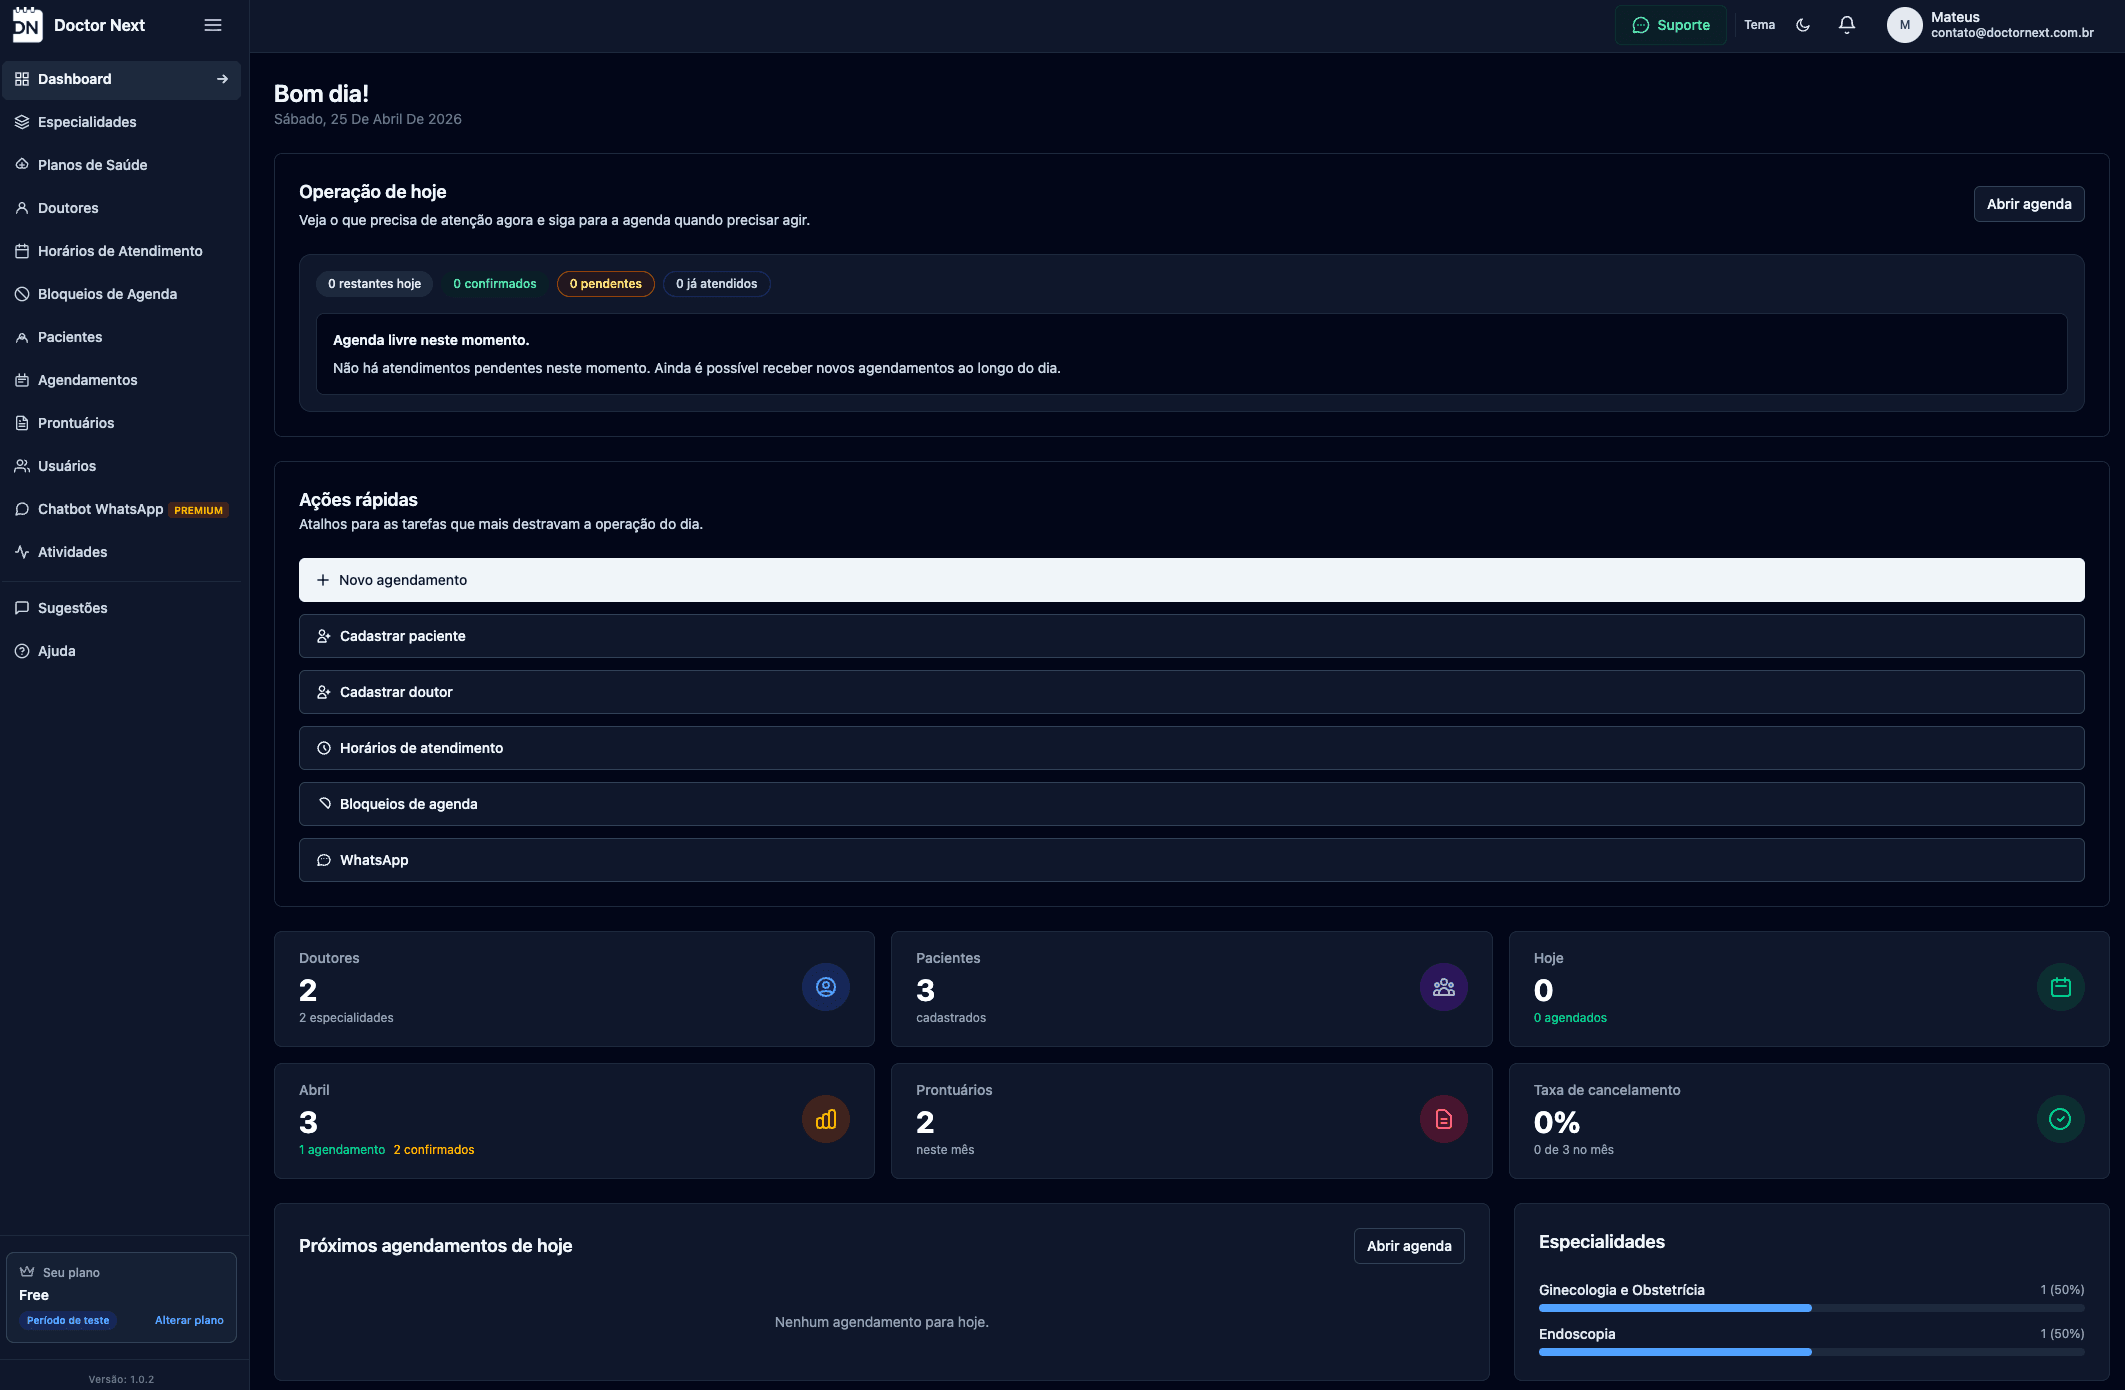Open Atividades from the sidebar
The width and height of the screenshot is (2125, 1390).
click(72, 551)
